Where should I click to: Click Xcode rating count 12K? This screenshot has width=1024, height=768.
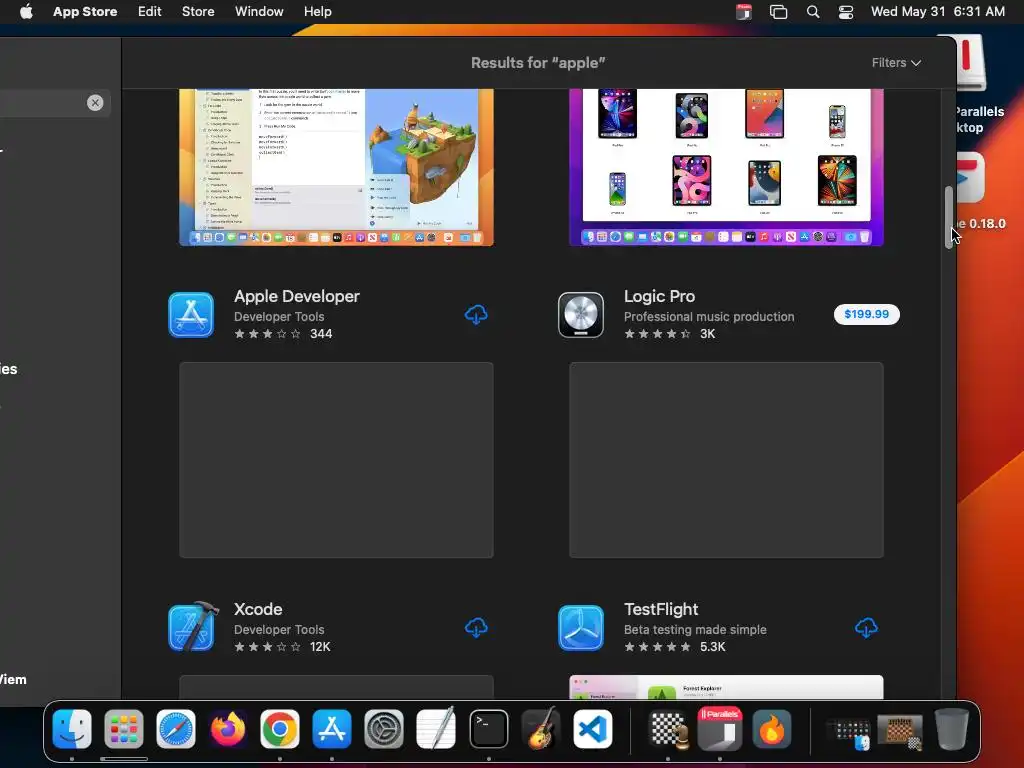point(320,647)
